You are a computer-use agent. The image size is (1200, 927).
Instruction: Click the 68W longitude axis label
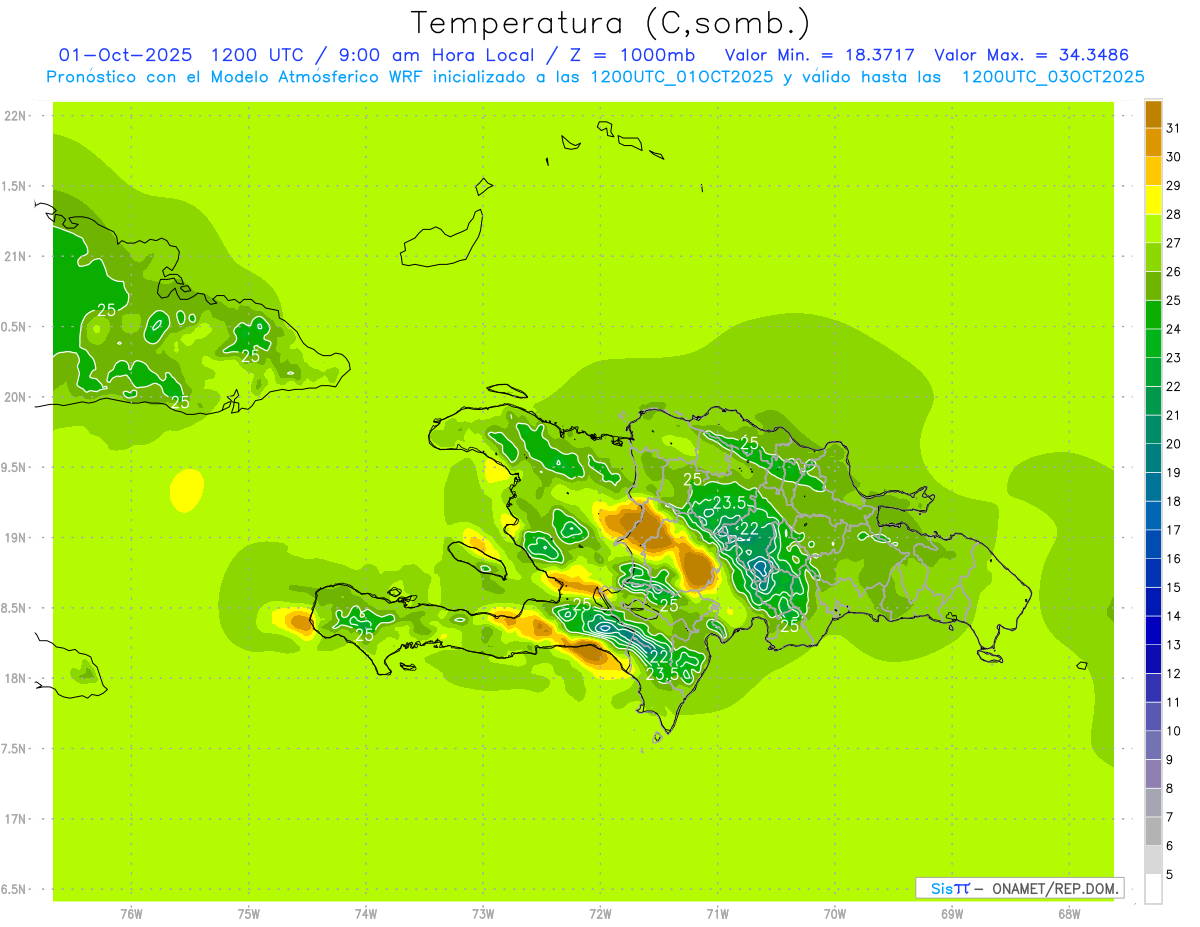[x=1068, y=913]
